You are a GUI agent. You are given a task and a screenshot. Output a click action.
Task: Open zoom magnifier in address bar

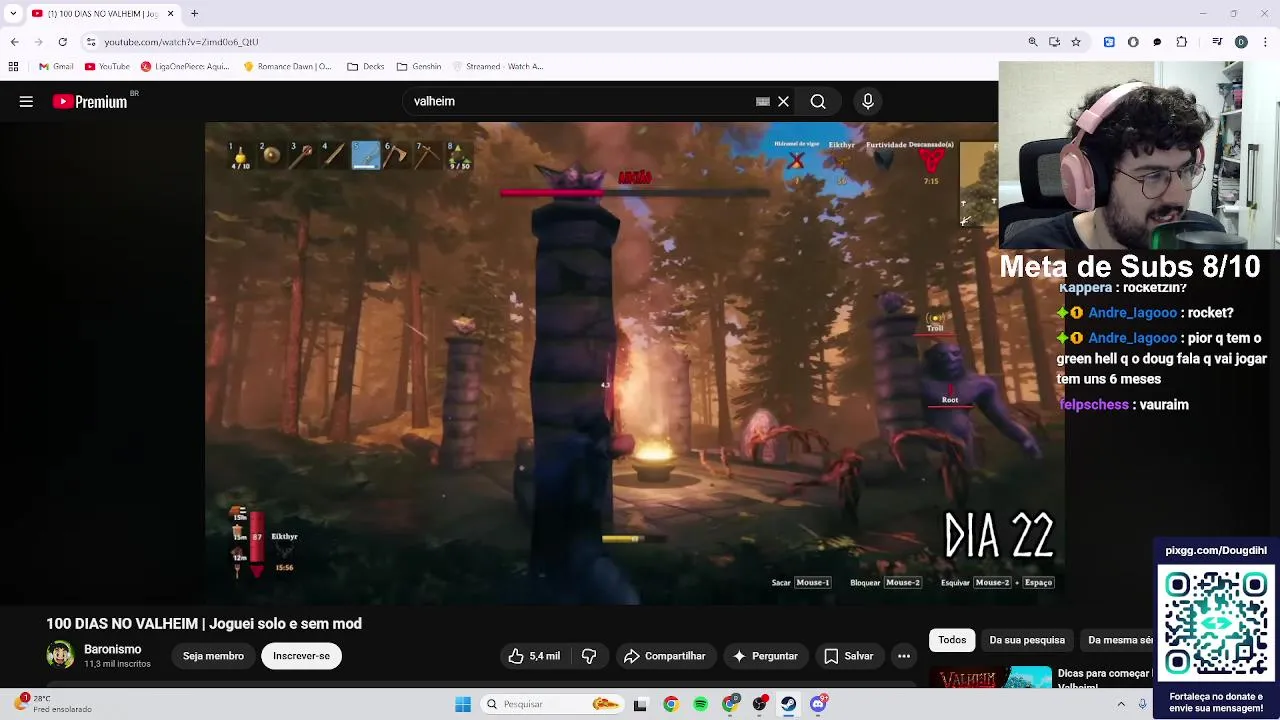coord(1032,42)
